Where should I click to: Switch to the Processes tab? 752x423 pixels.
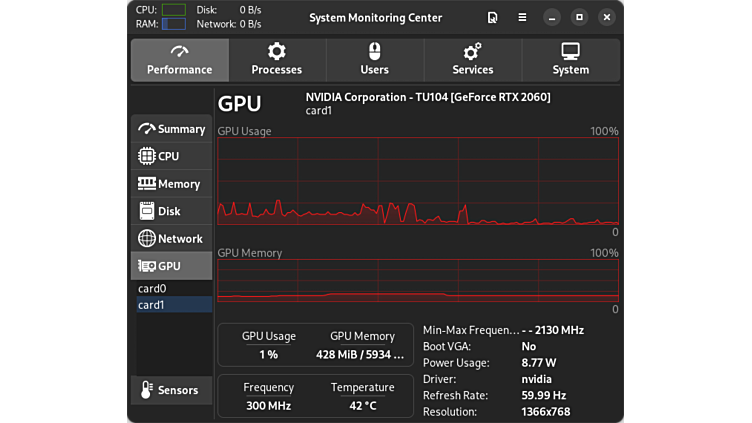277,60
